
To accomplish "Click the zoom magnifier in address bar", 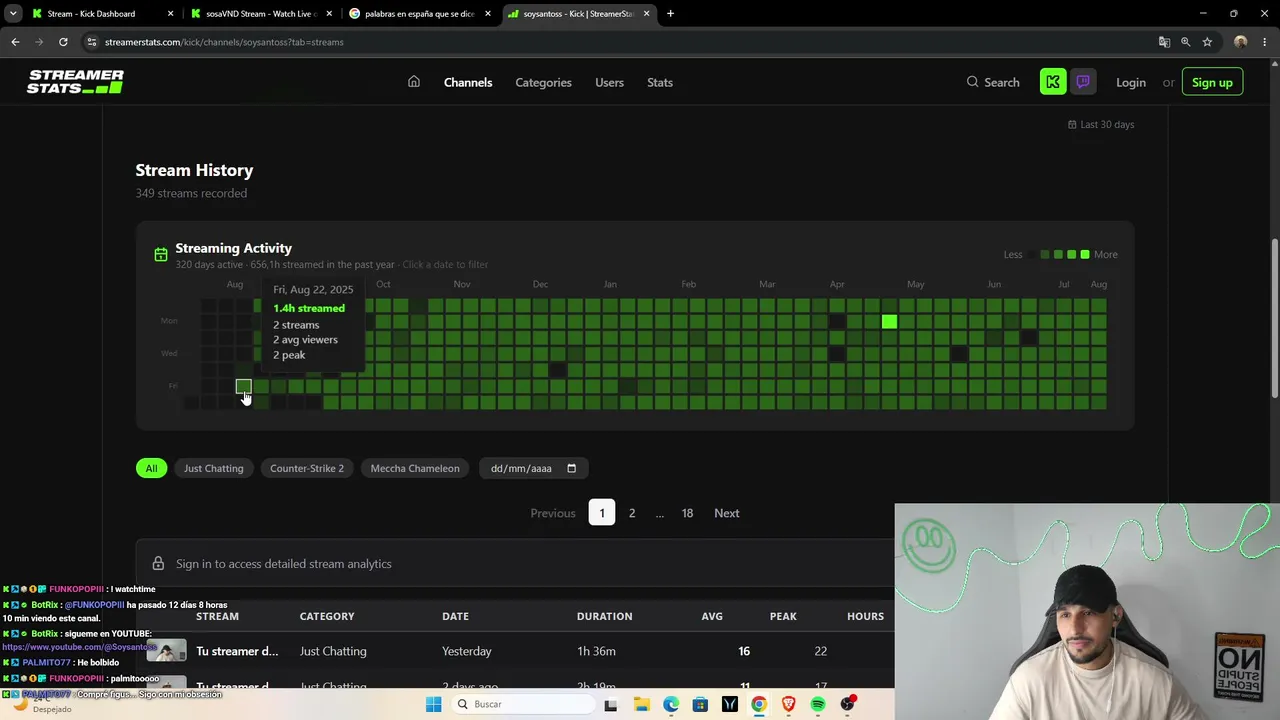I will pos(1186,42).
